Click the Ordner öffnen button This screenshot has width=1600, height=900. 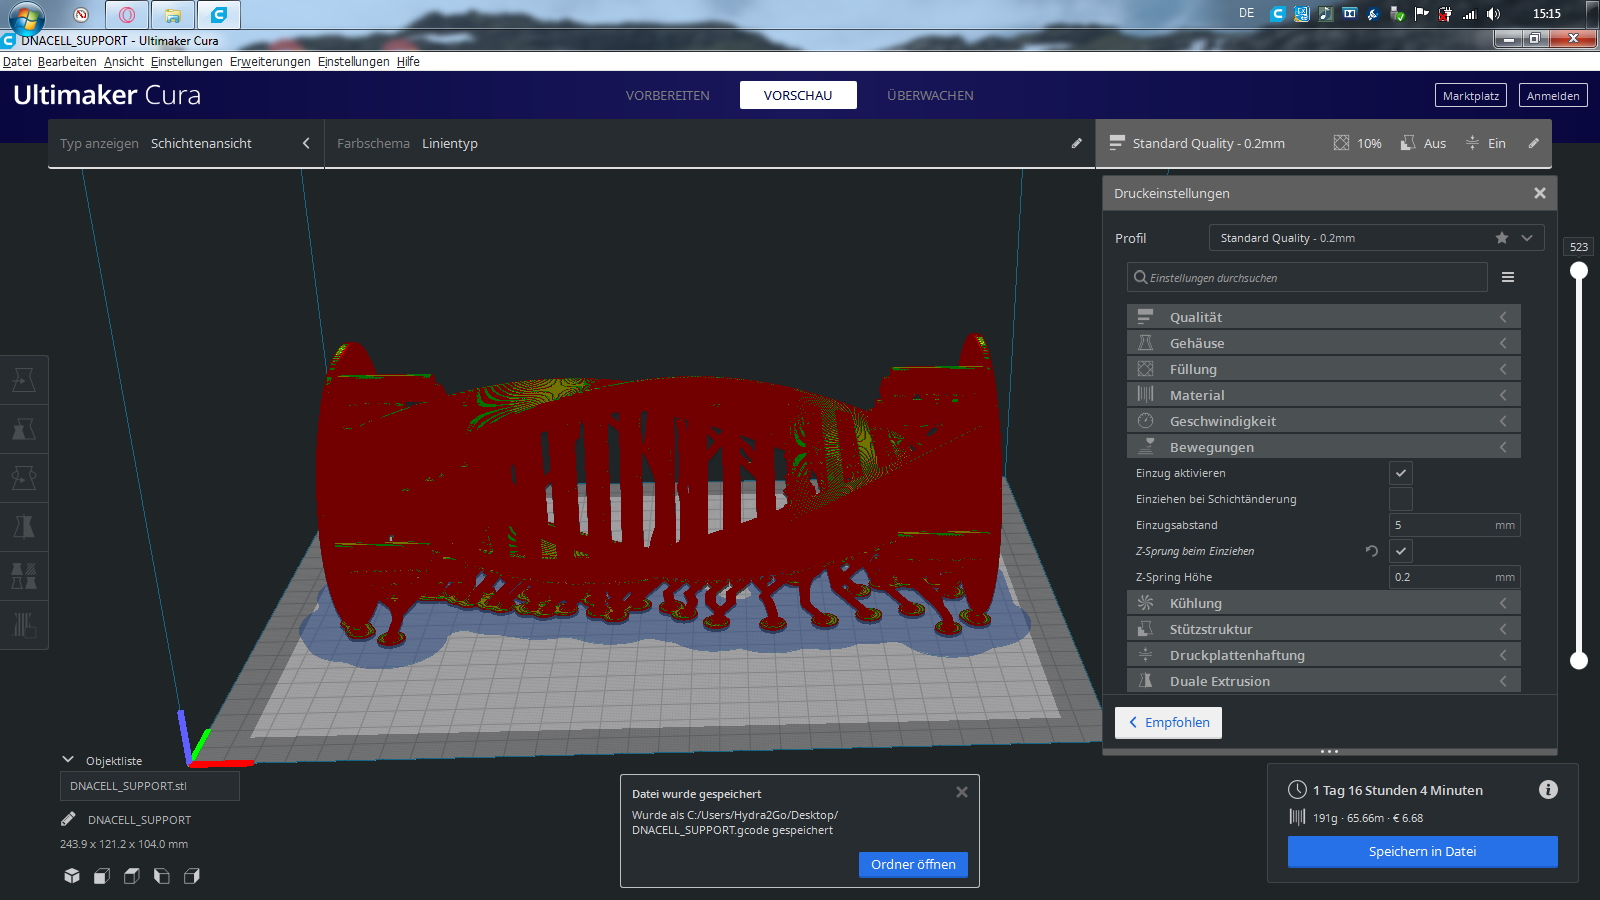tap(913, 864)
